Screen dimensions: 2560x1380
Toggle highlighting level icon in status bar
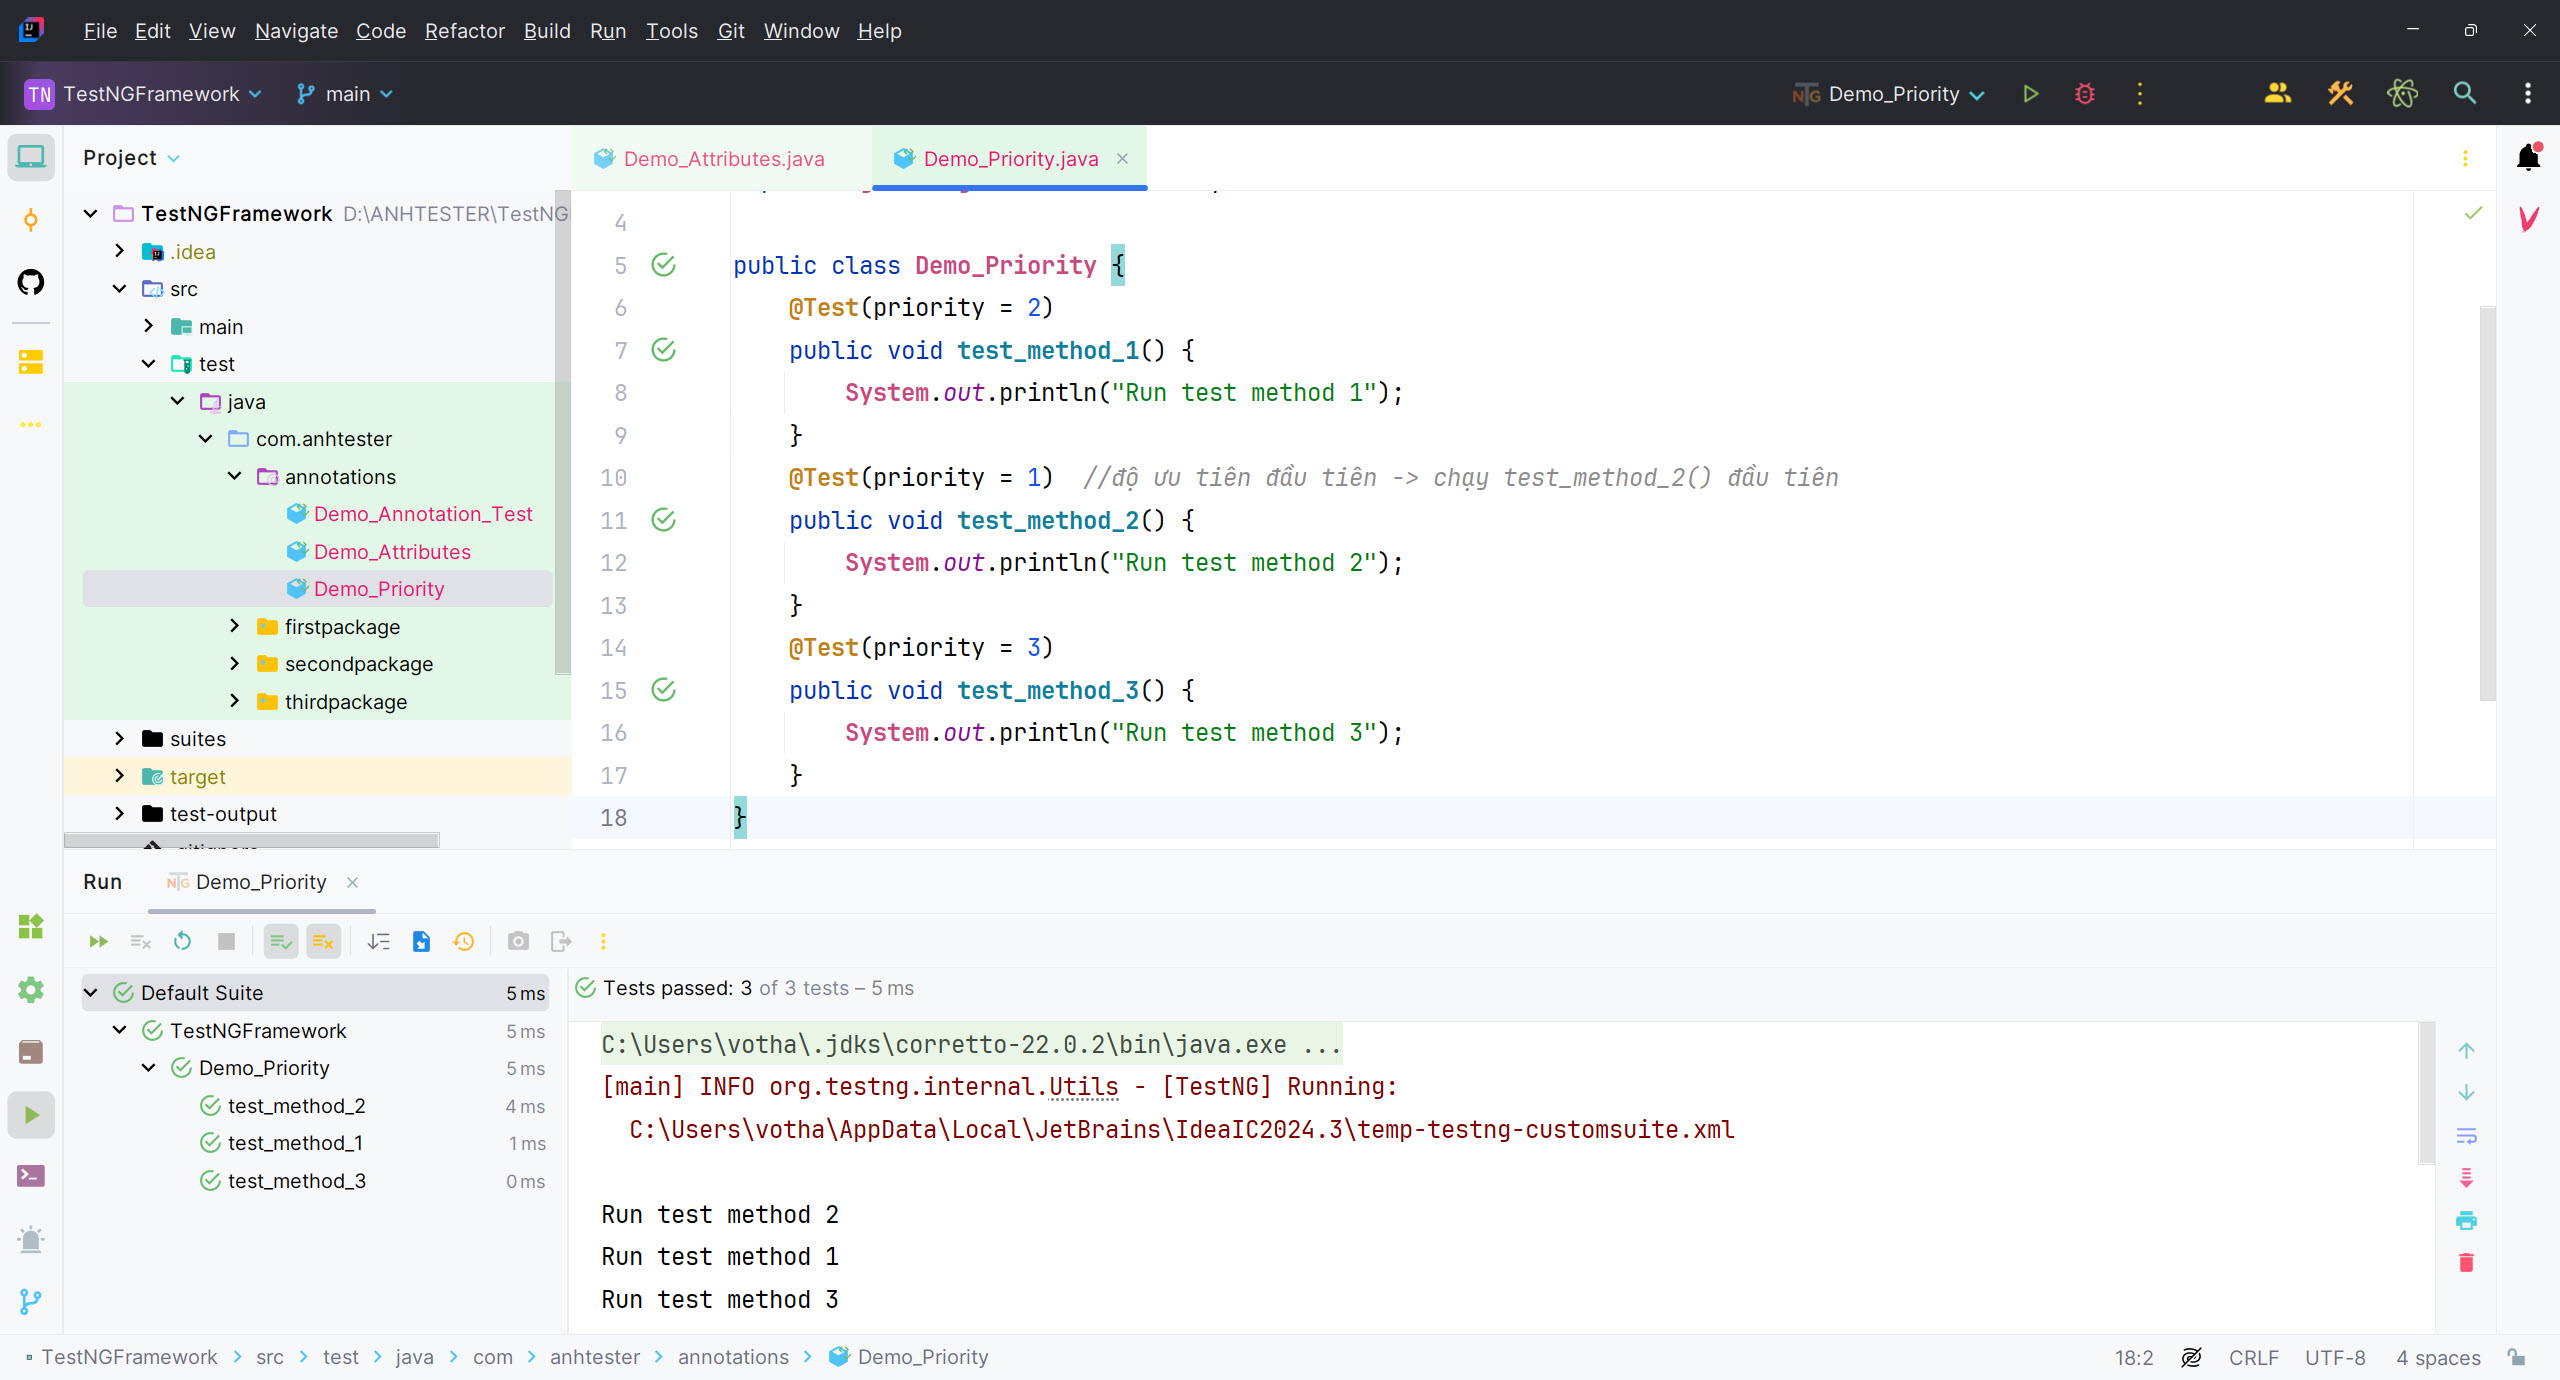pyautogui.click(x=2191, y=1357)
